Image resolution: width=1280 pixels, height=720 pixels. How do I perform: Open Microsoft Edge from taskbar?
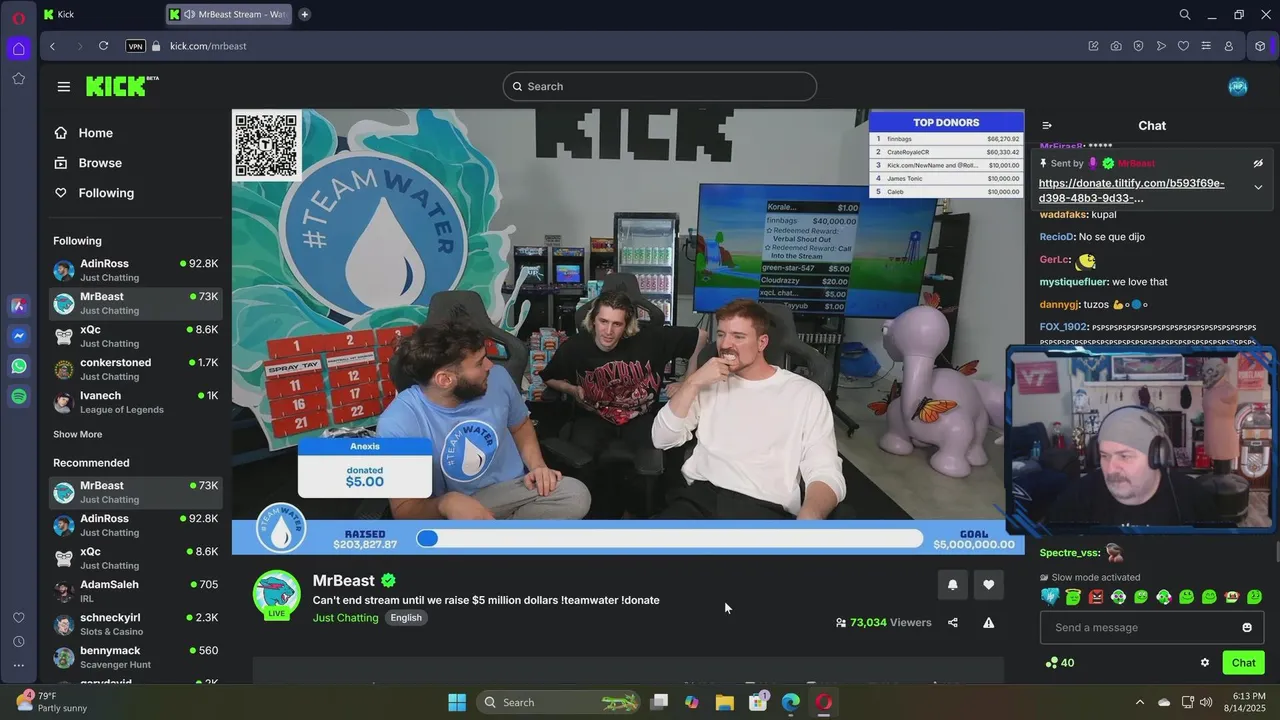pyautogui.click(x=790, y=702)
